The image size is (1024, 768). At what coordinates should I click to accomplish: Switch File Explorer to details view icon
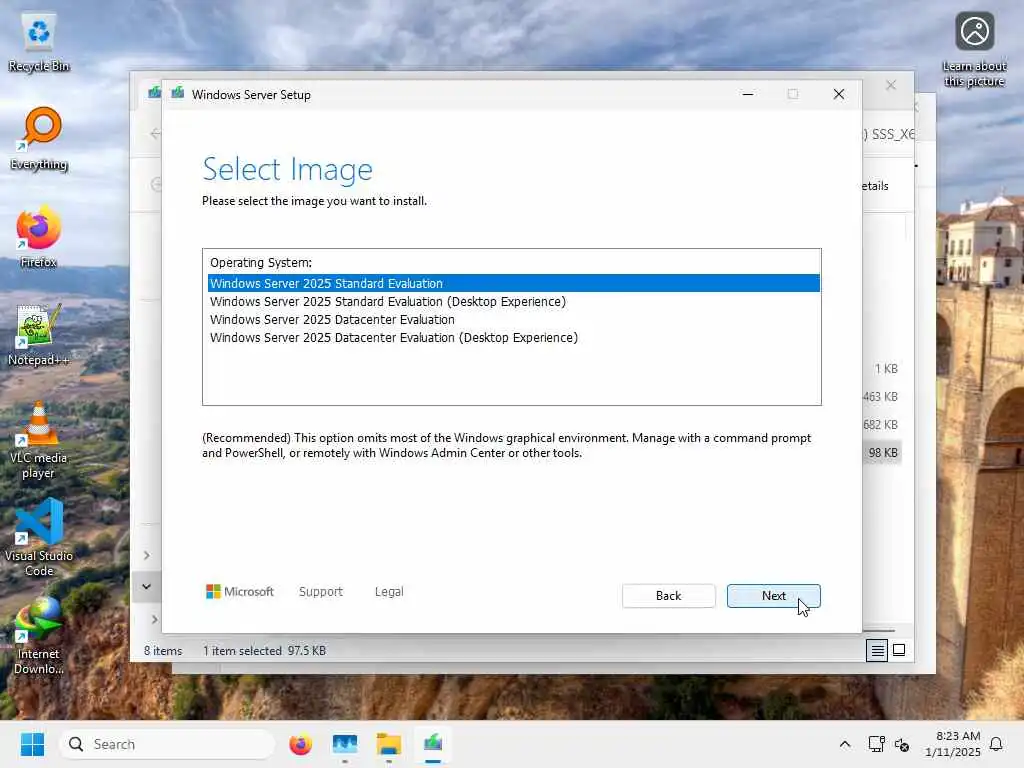(877, 650)
